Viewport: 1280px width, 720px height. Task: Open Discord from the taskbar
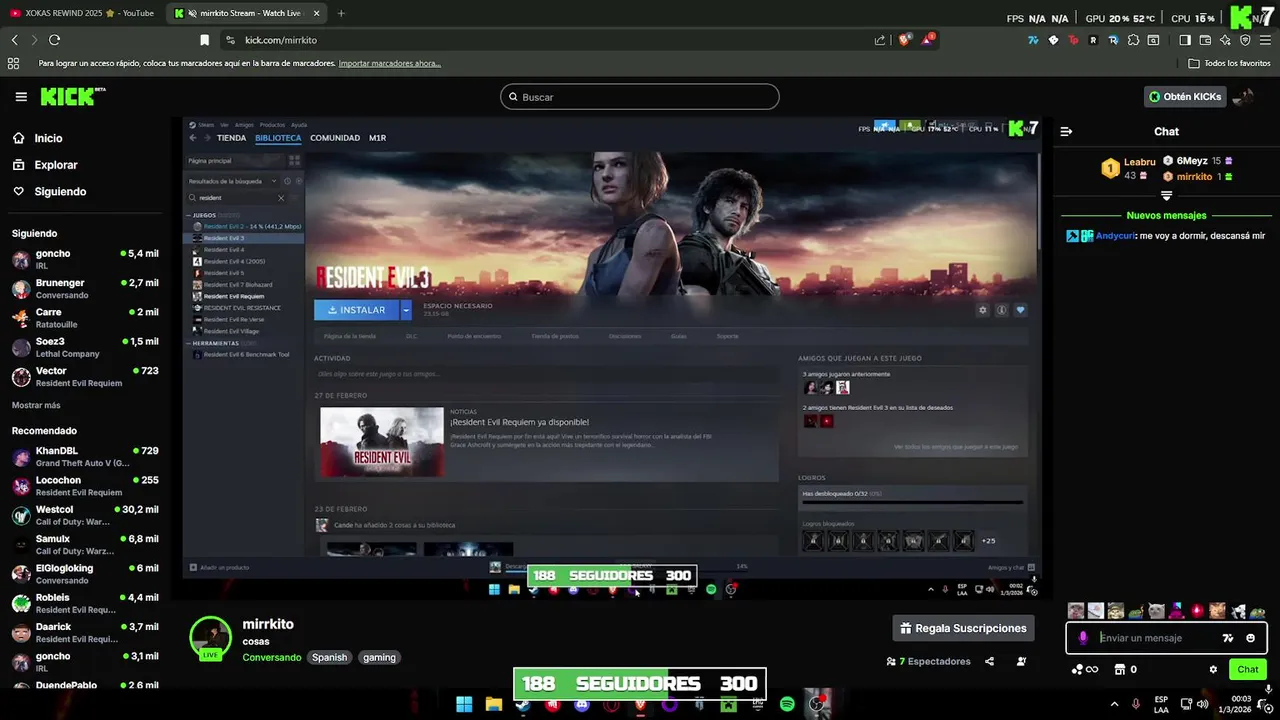tap(582, 704)
